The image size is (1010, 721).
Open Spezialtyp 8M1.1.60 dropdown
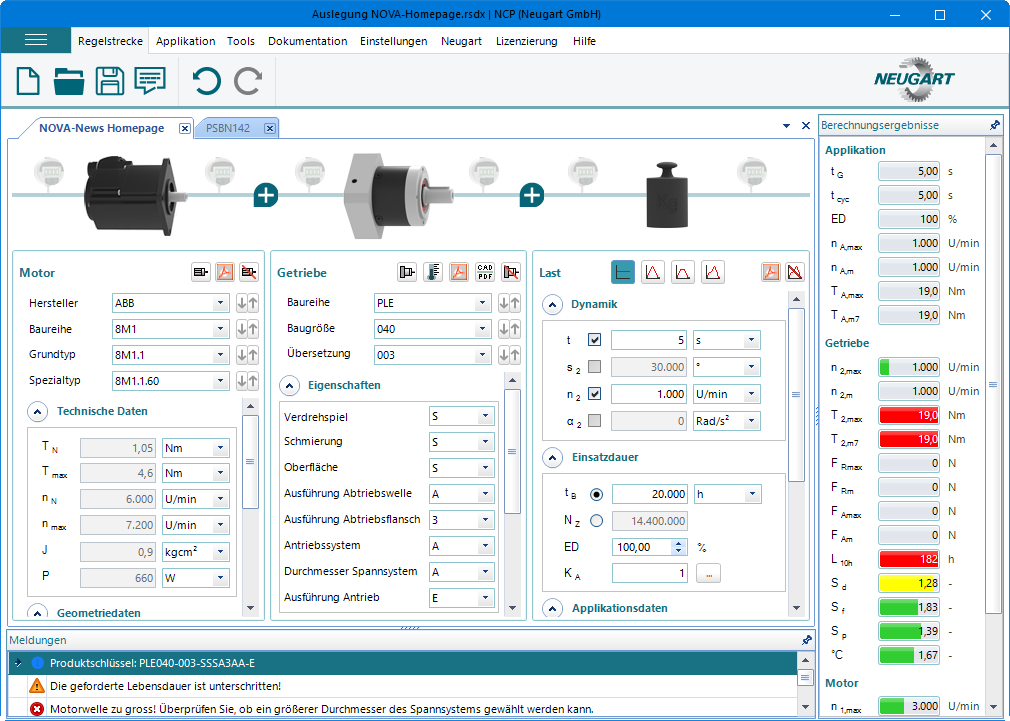(220, 381)
